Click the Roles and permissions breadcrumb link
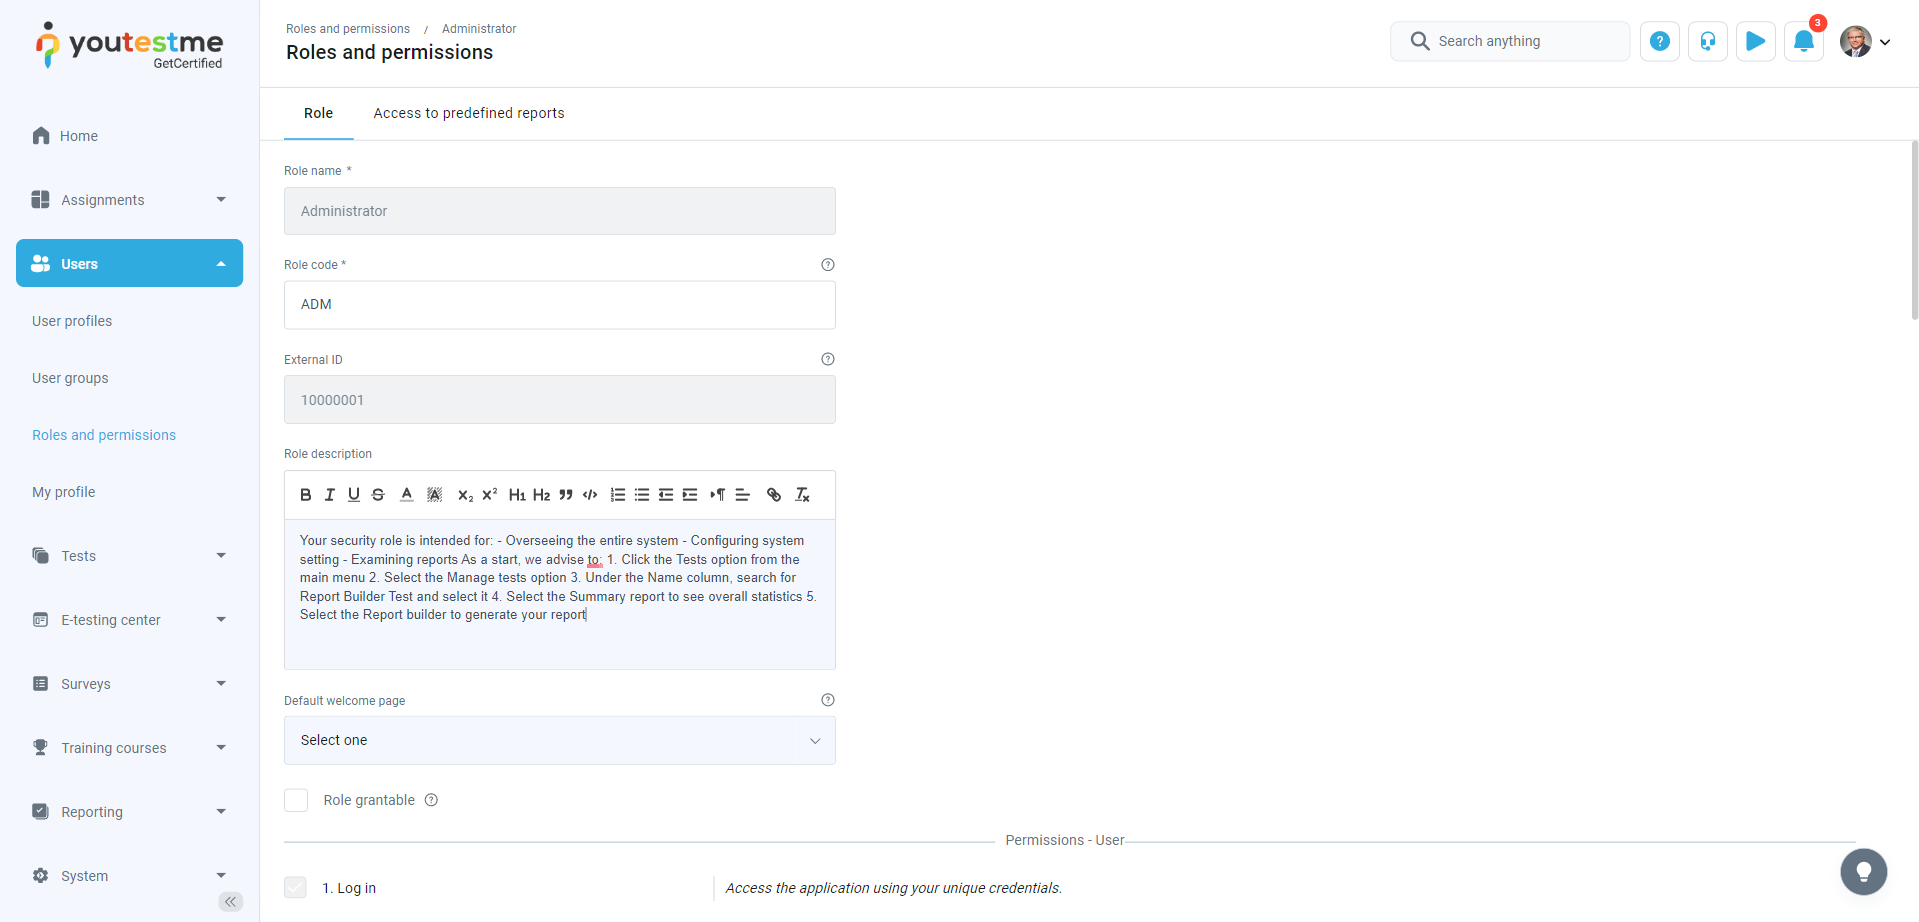Screen dimensions: 1919x922 348,29
